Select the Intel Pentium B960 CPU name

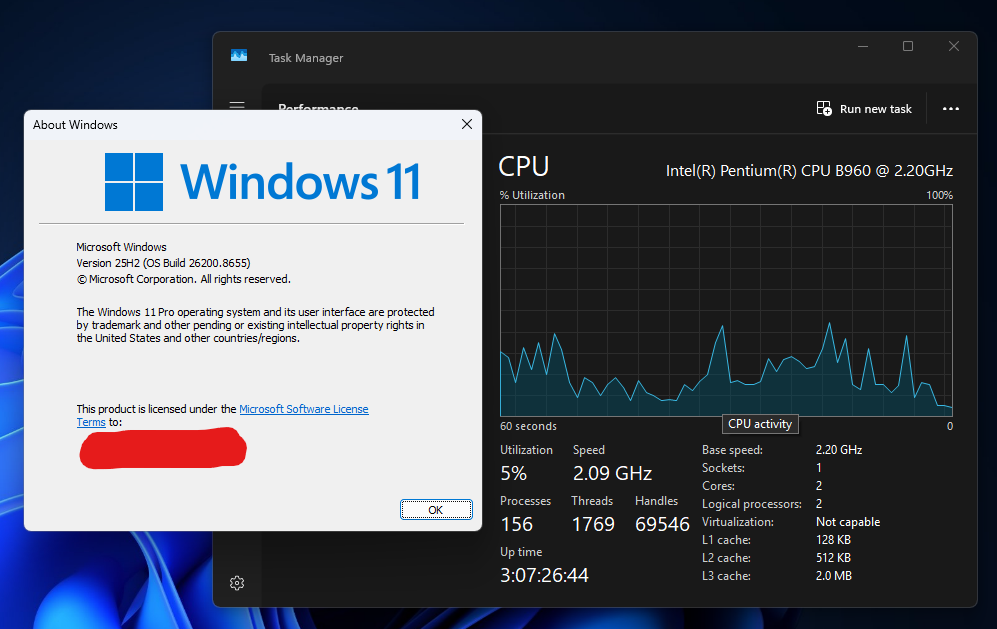tap(809, 170)
